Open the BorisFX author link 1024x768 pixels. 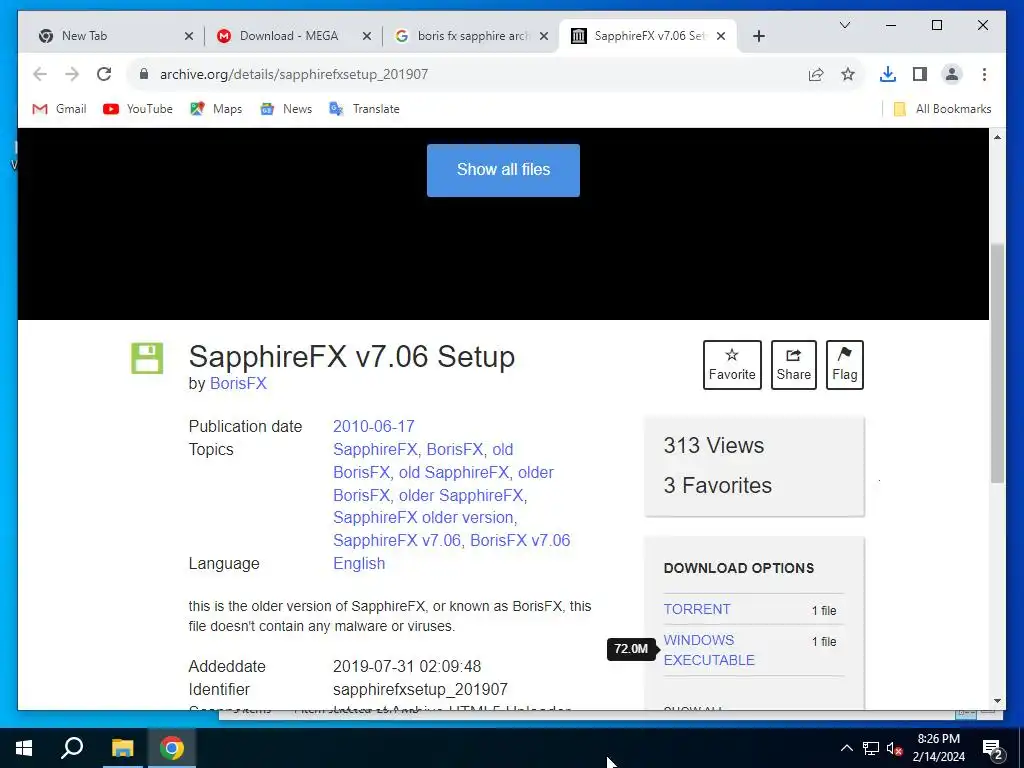coord(238,383)
